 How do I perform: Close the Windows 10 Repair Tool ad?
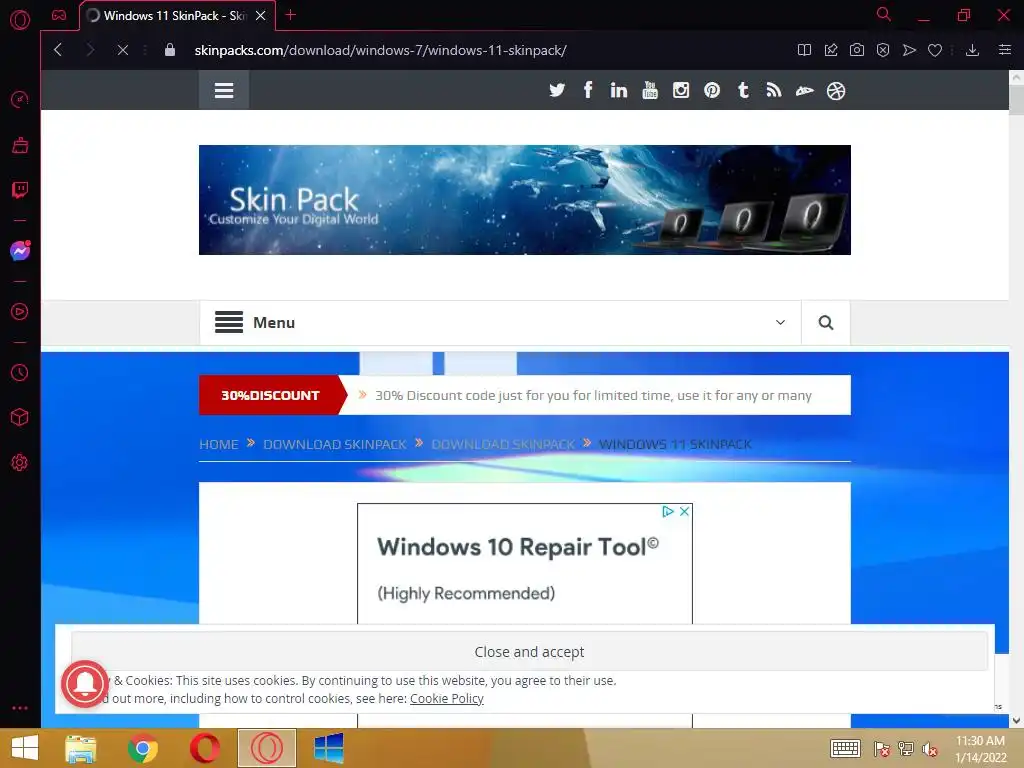684,511
